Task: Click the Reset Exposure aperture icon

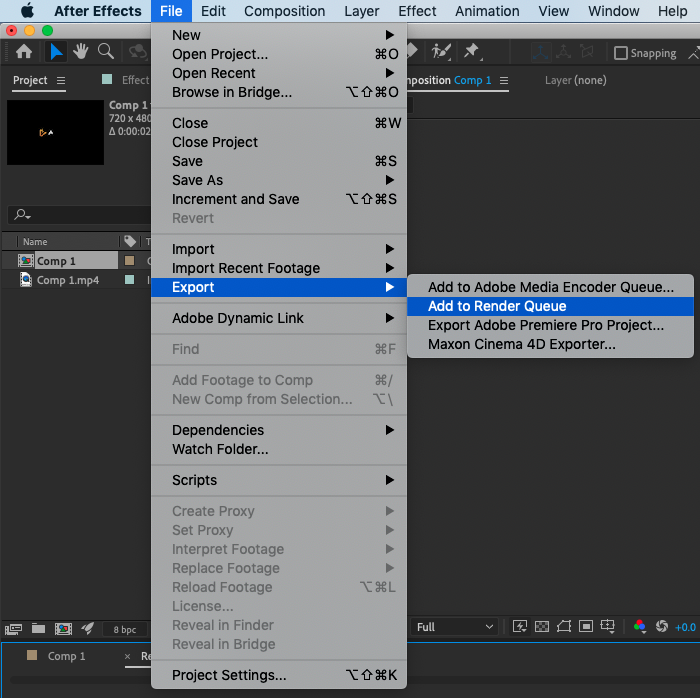Action: tap(661, 627)
